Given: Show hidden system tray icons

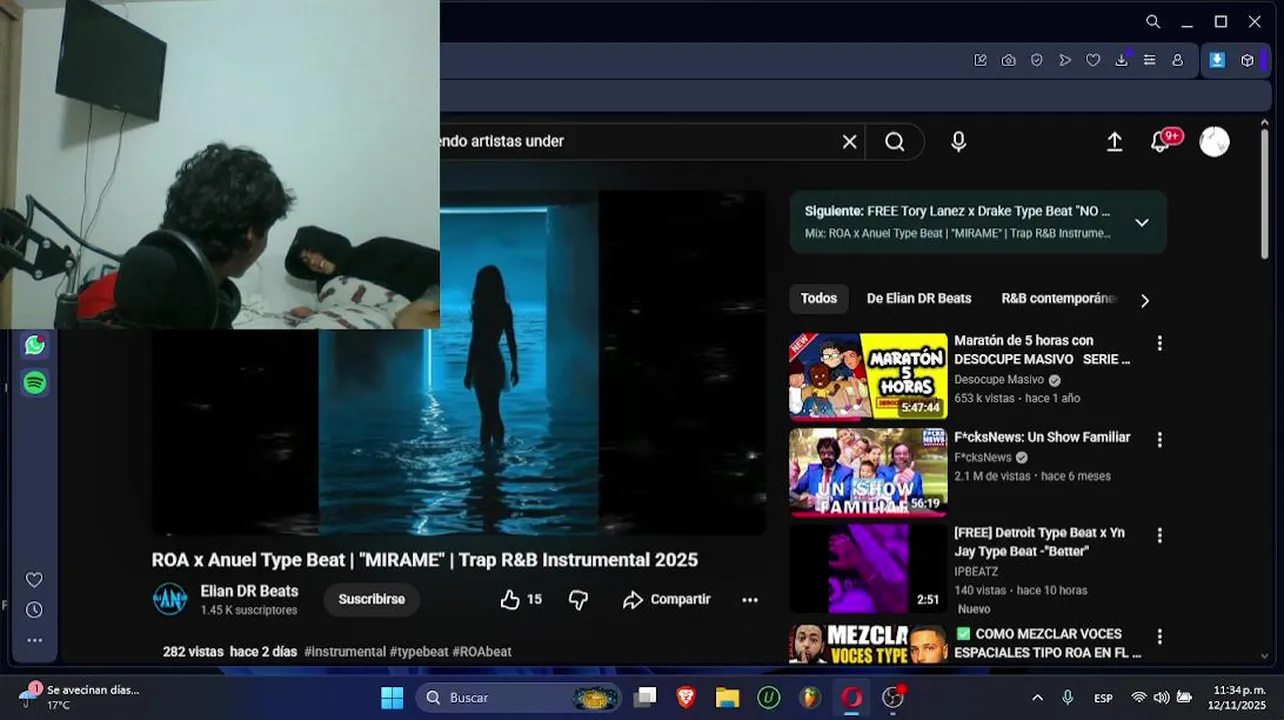Looking at the screenshot, I should click(1037, 697).
